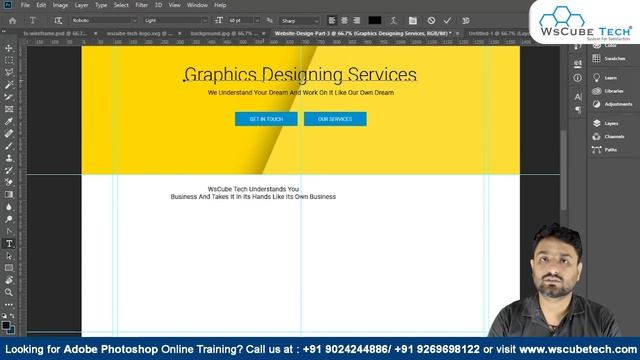The width and height of the screenshot is (640, 360).
Task: Enable left align text
Action: (332, 20)
